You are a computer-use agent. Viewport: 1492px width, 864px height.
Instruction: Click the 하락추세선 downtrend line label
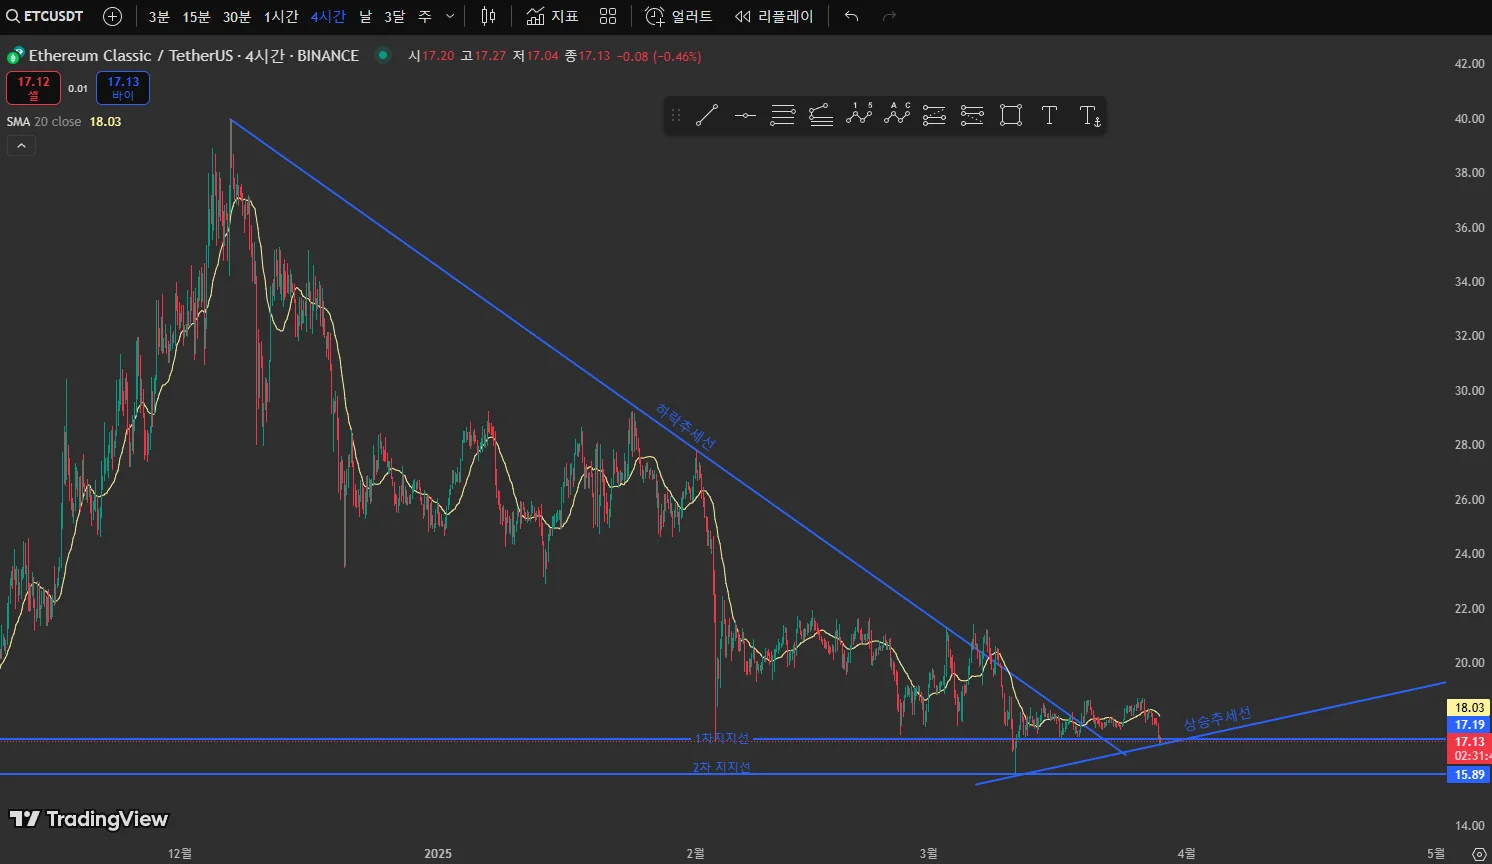[686, 426]
